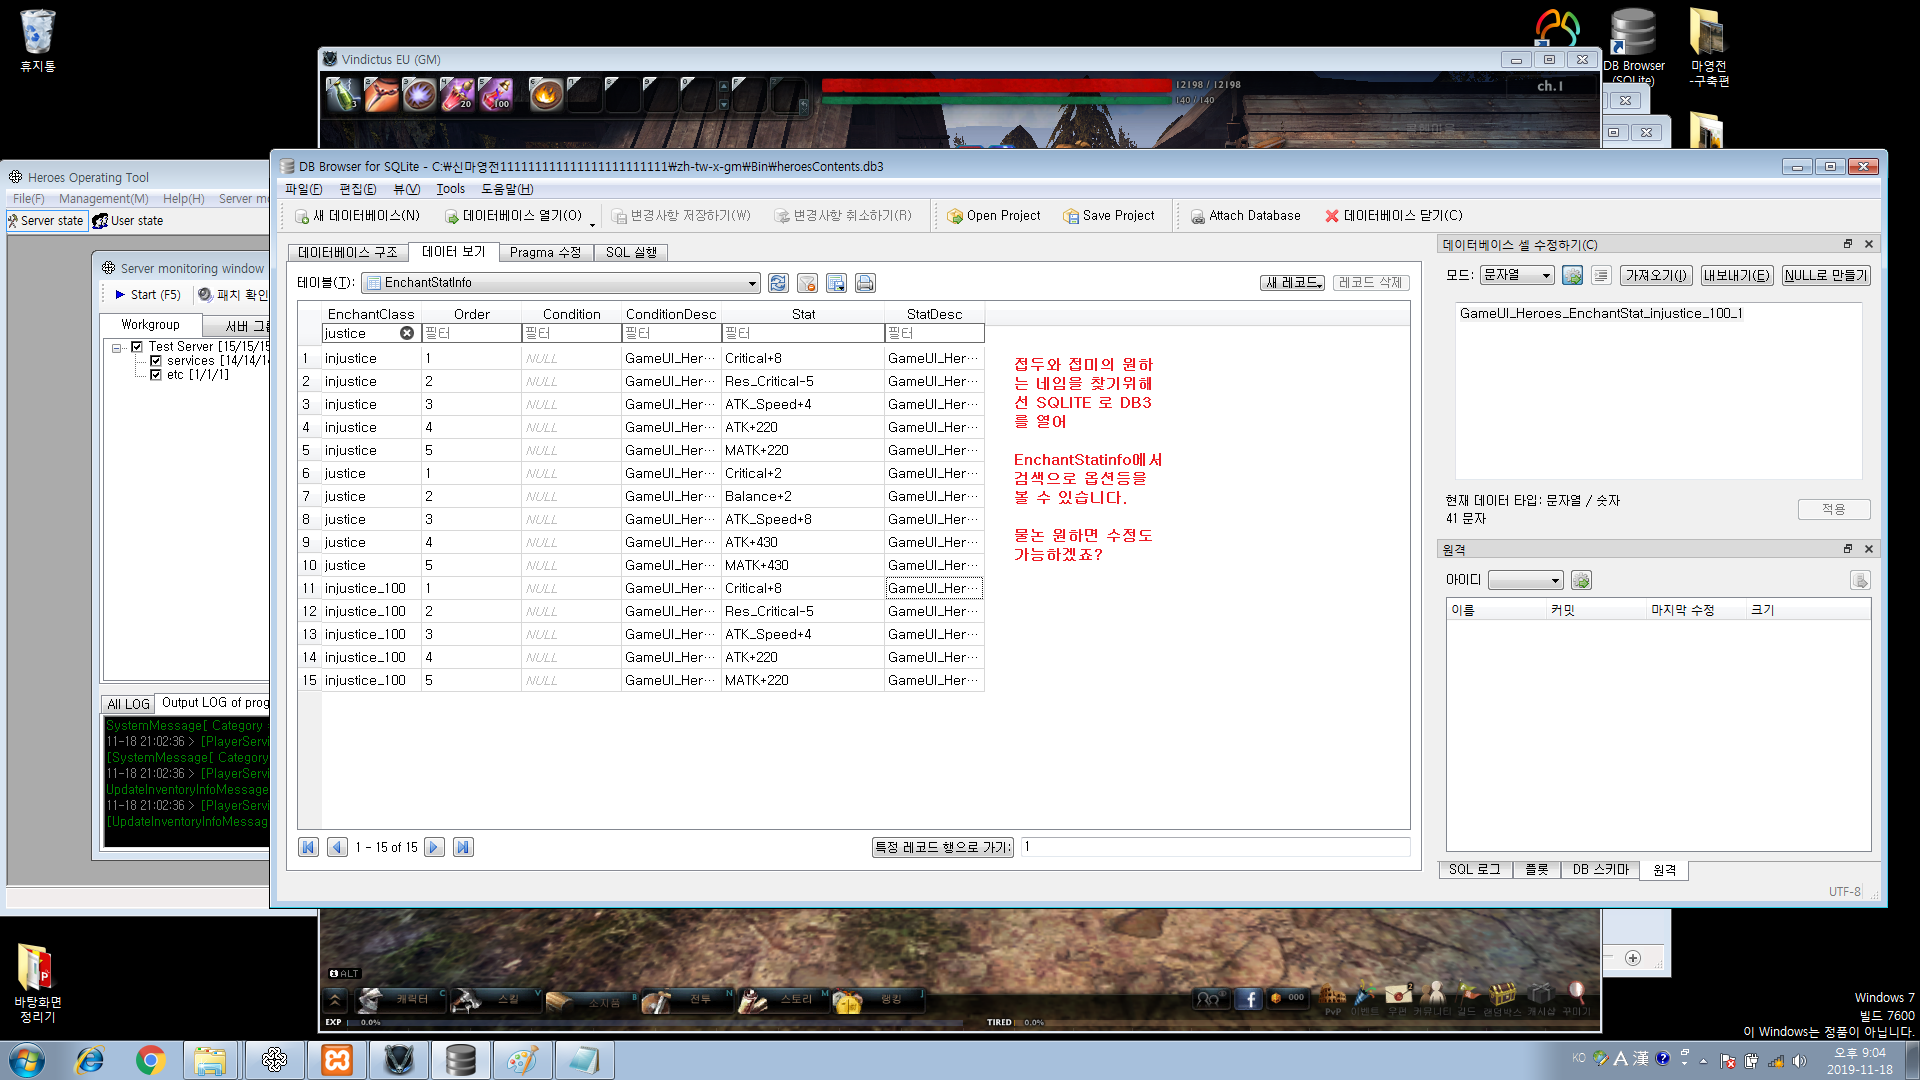
Task: Switch to the SQL 실행 tab
Action: tap(631, 253)
